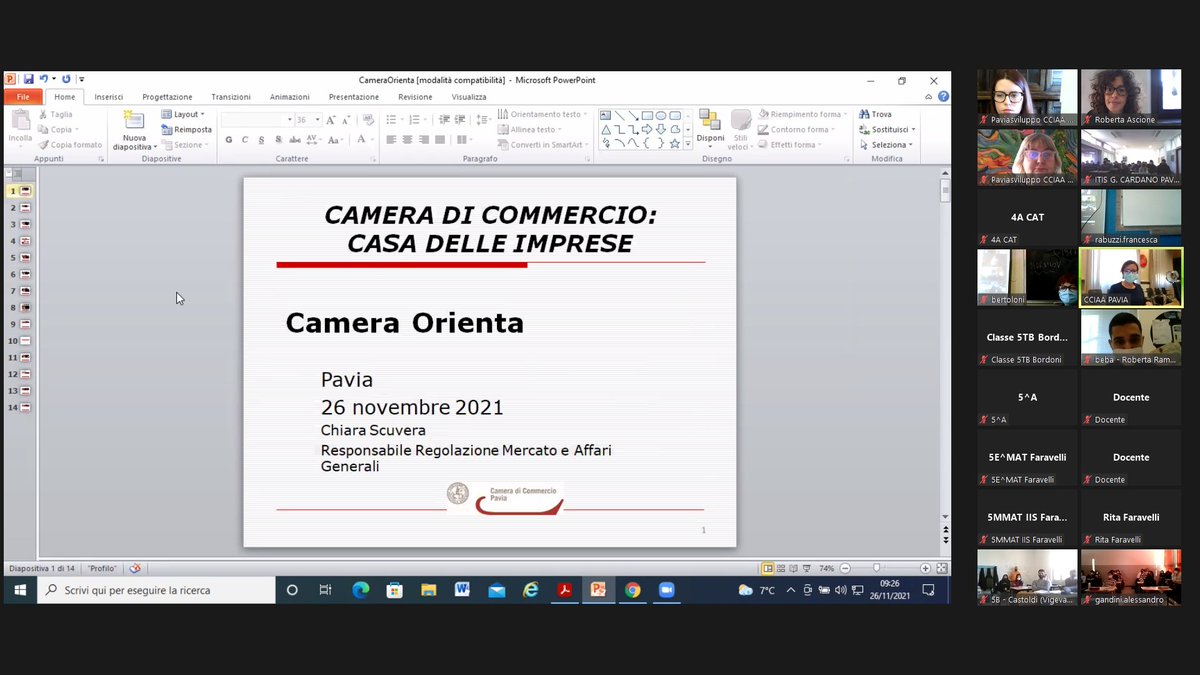Click the Undo arrow in quick access toolbar
This screenshot has height=675, width=1200.
click(43, 79)
